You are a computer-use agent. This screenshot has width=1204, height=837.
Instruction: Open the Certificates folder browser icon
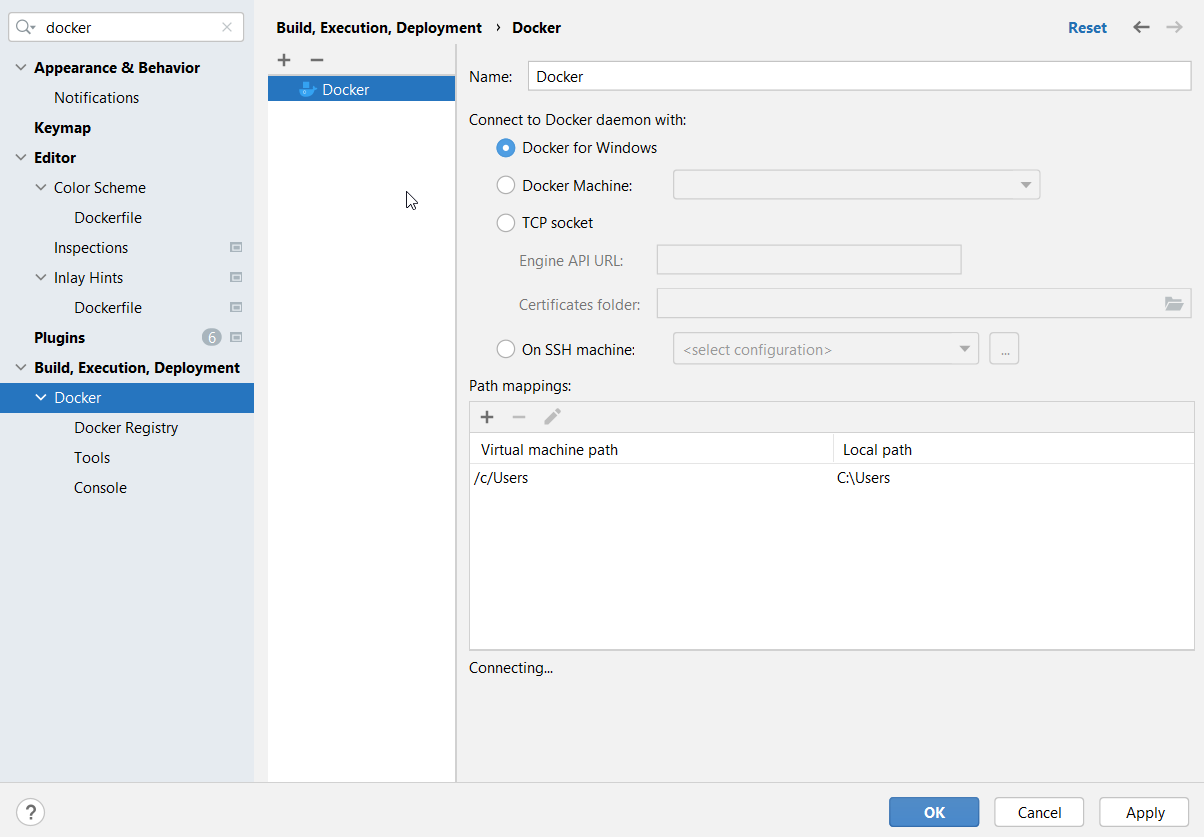coord(1173,303)
